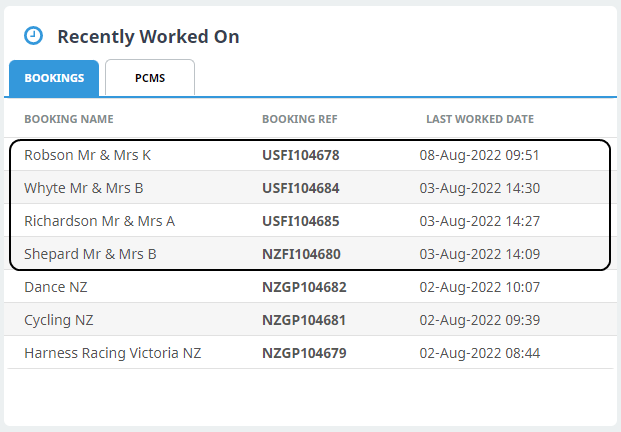Viewport: 621px width, 432px height.
Task: Open the Robson Mr & Mrs K booking
Action: 87,155
